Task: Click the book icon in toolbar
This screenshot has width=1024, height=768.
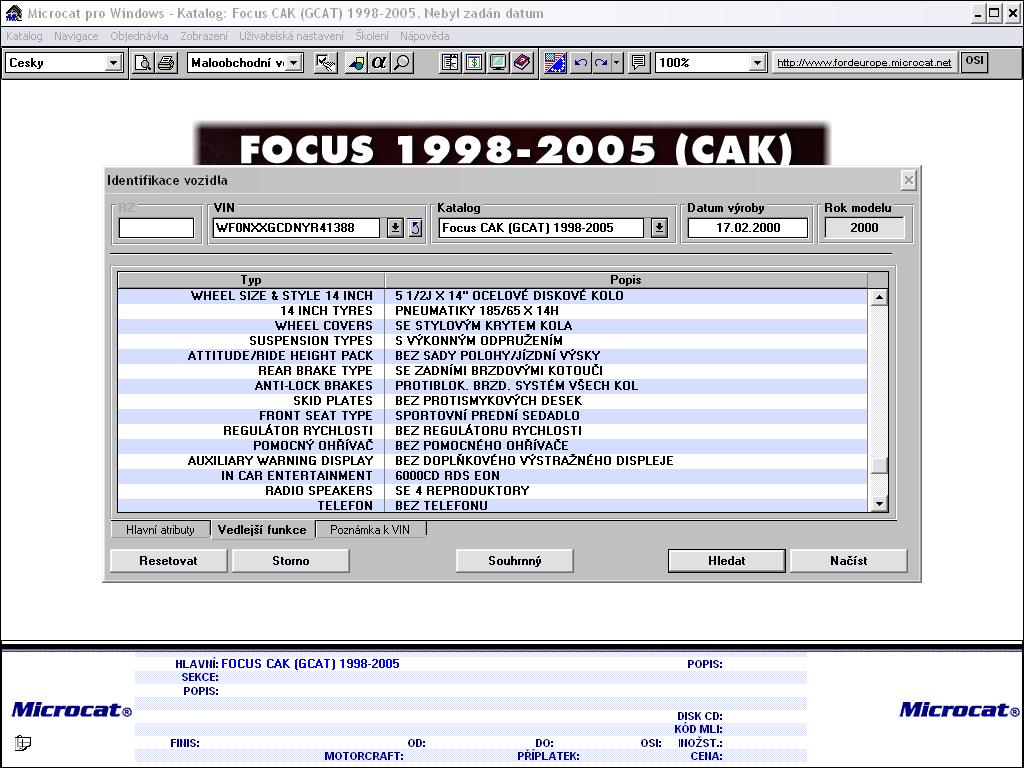Action: [x=521, y=63]
